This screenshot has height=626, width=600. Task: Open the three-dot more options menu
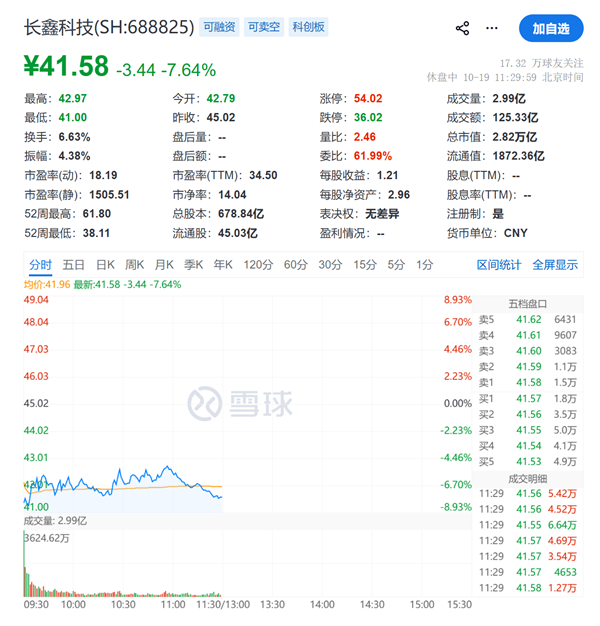point(491,28)
